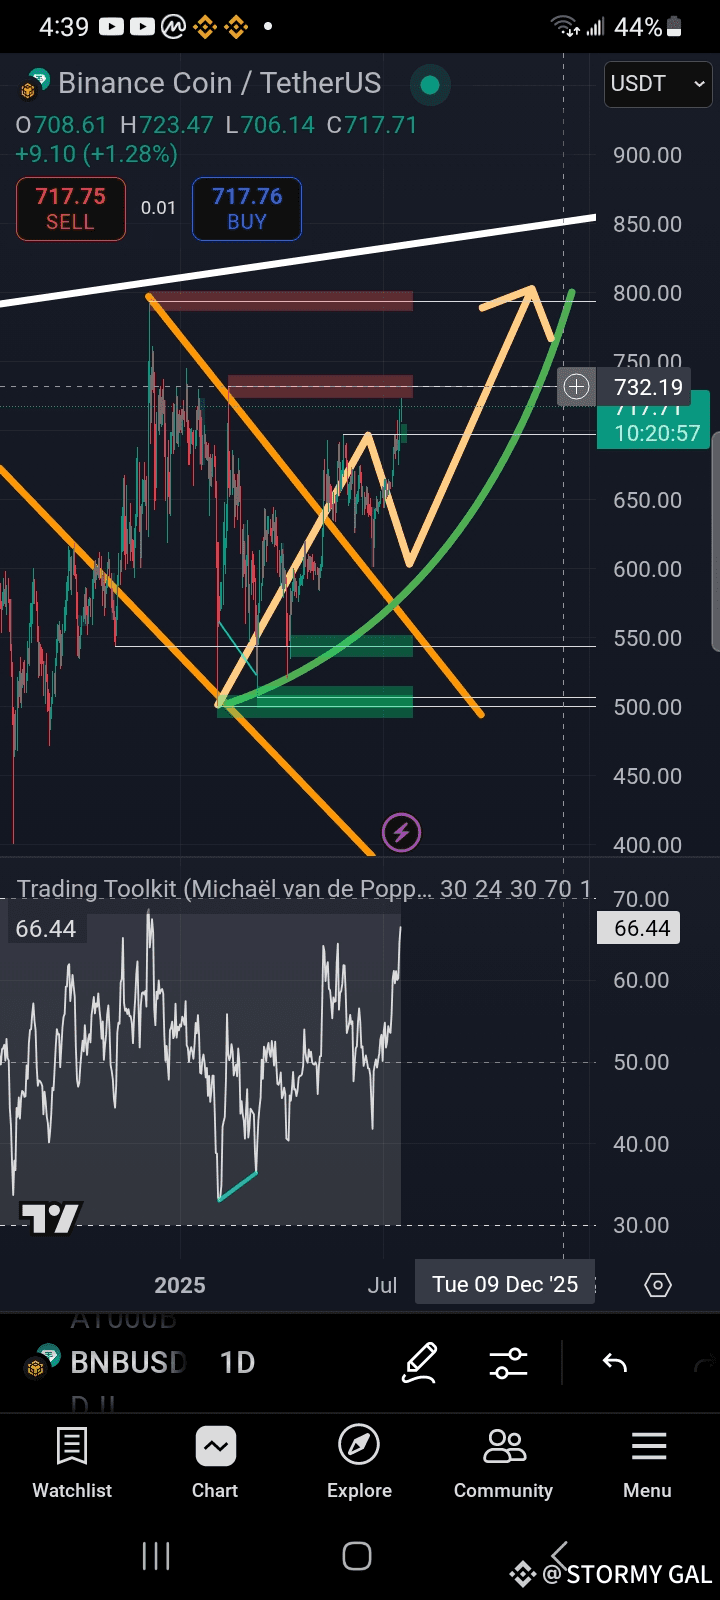The height and width of the screenshot is (1600, 720).
Task: Tap the +9.10 (+1.28%) change value
Action: (96, 154)
